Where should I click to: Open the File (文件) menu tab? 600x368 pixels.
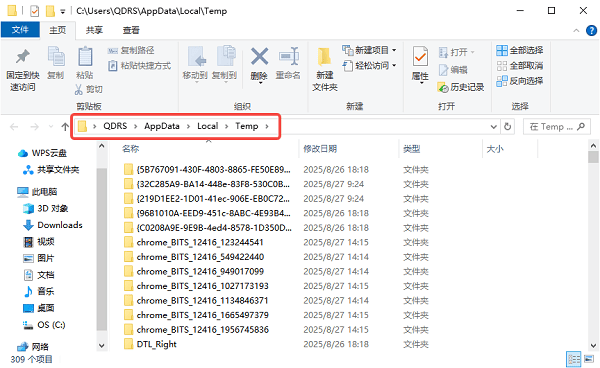coord(20,29)
